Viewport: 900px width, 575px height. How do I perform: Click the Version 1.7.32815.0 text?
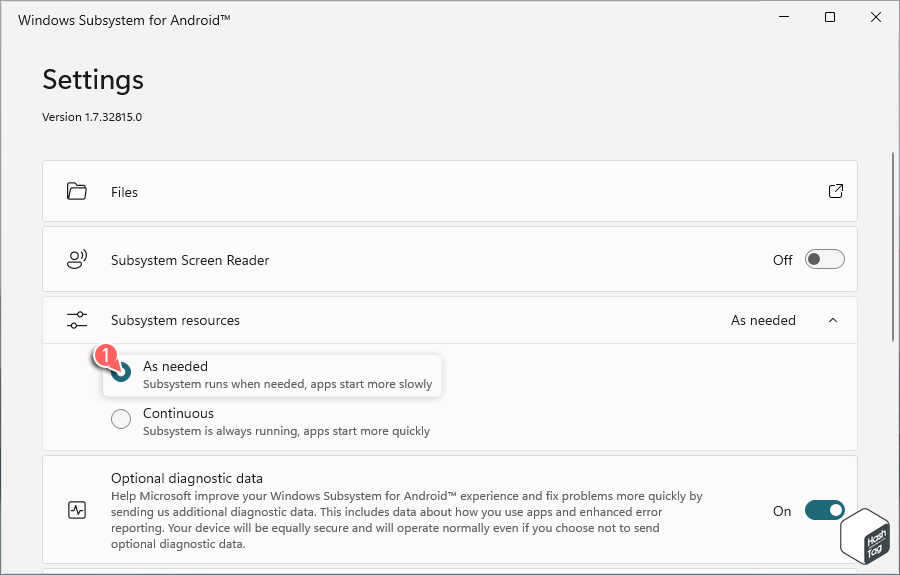[92, 117]
